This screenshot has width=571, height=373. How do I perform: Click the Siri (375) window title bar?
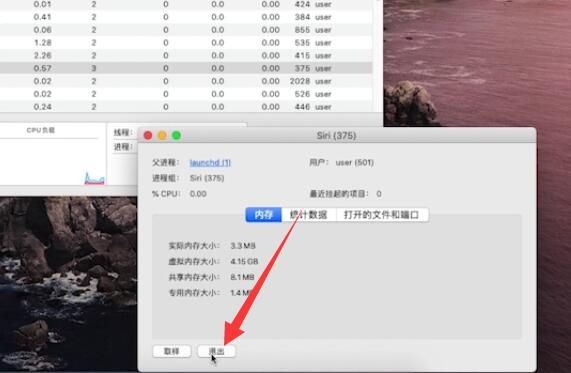336,136
